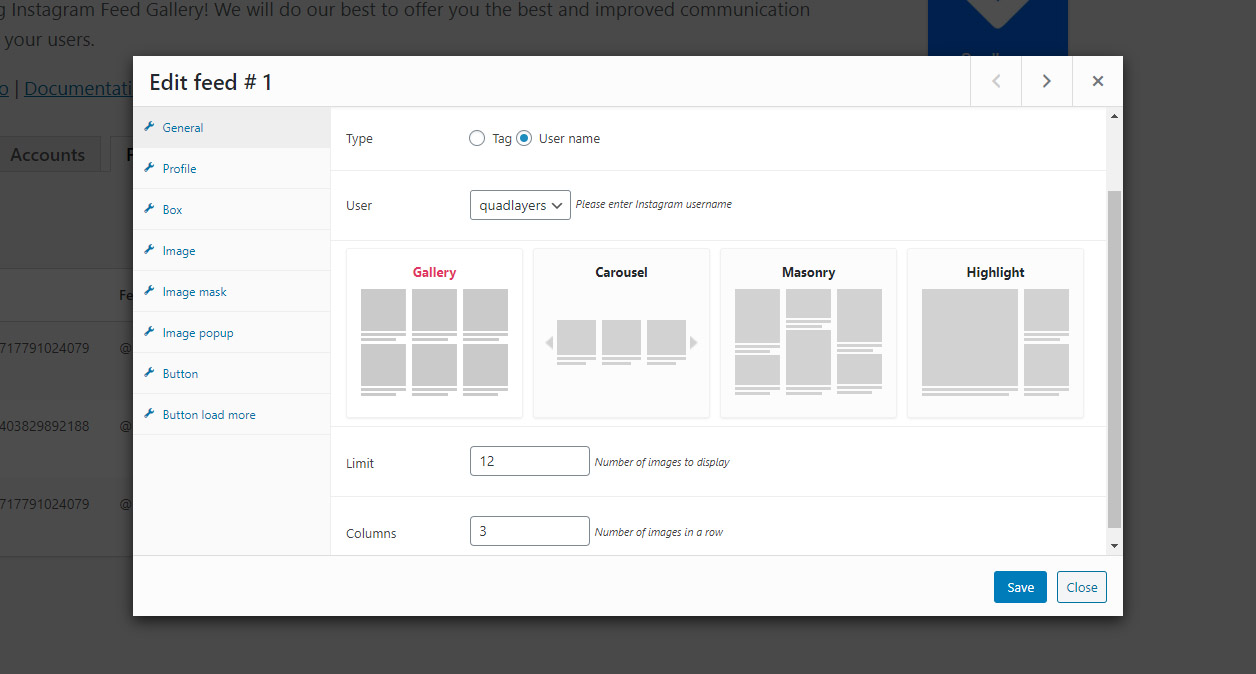Click the wrench icon beside Image popup

(149, 332)
